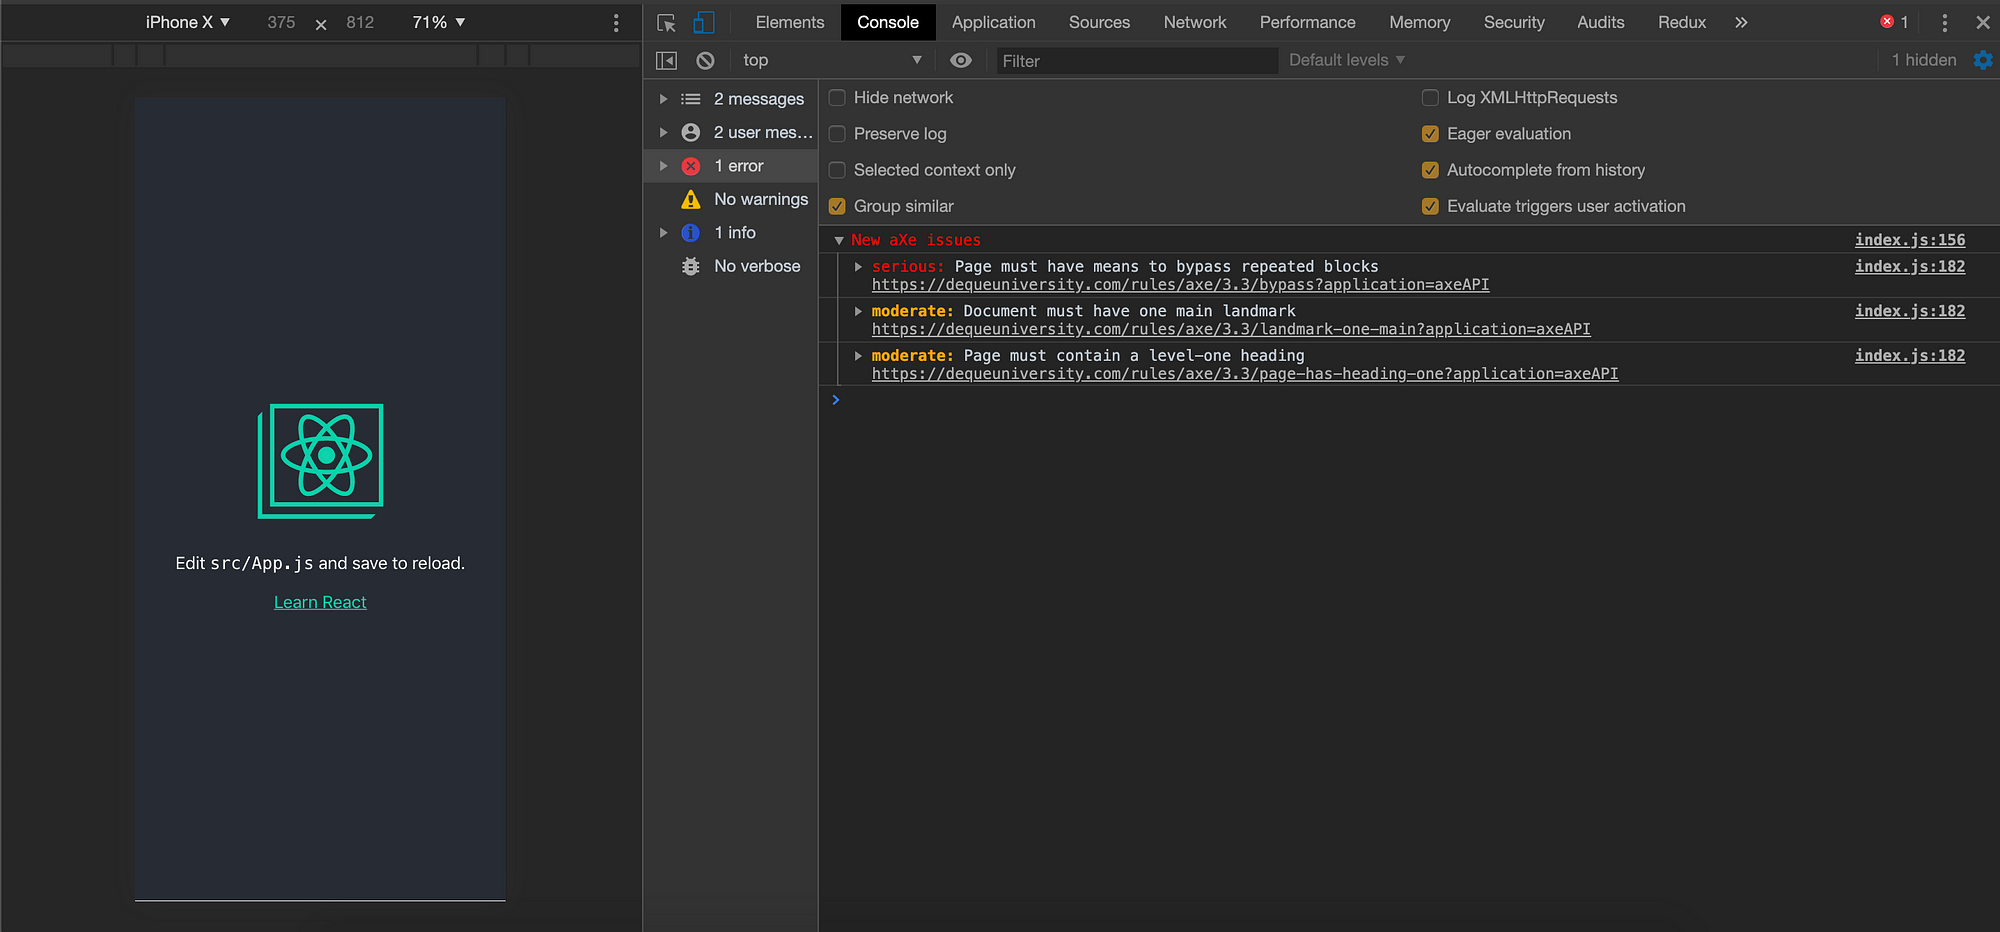2000x932 pixels.
Task: Open the Audits tab
Action: click(1600, 22)
